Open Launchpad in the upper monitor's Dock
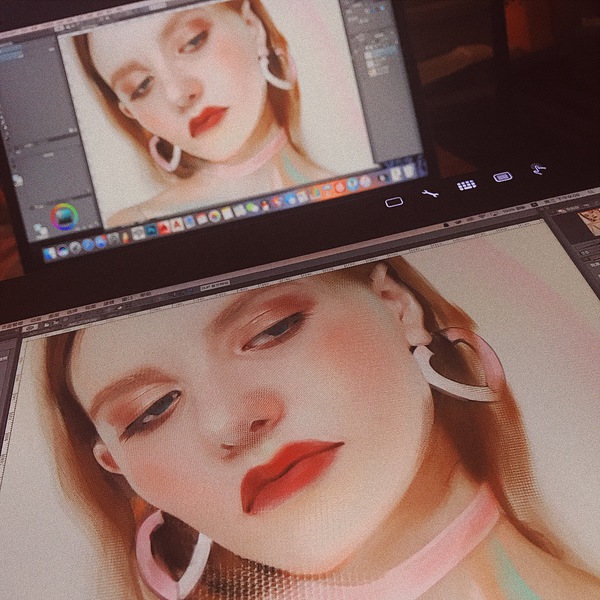 click(x=75, y=247)
